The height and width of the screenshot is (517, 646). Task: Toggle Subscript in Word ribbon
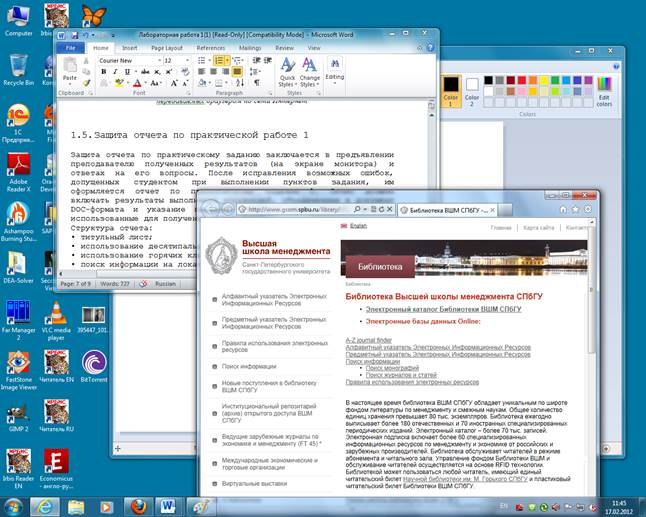(x=157, y=72)
